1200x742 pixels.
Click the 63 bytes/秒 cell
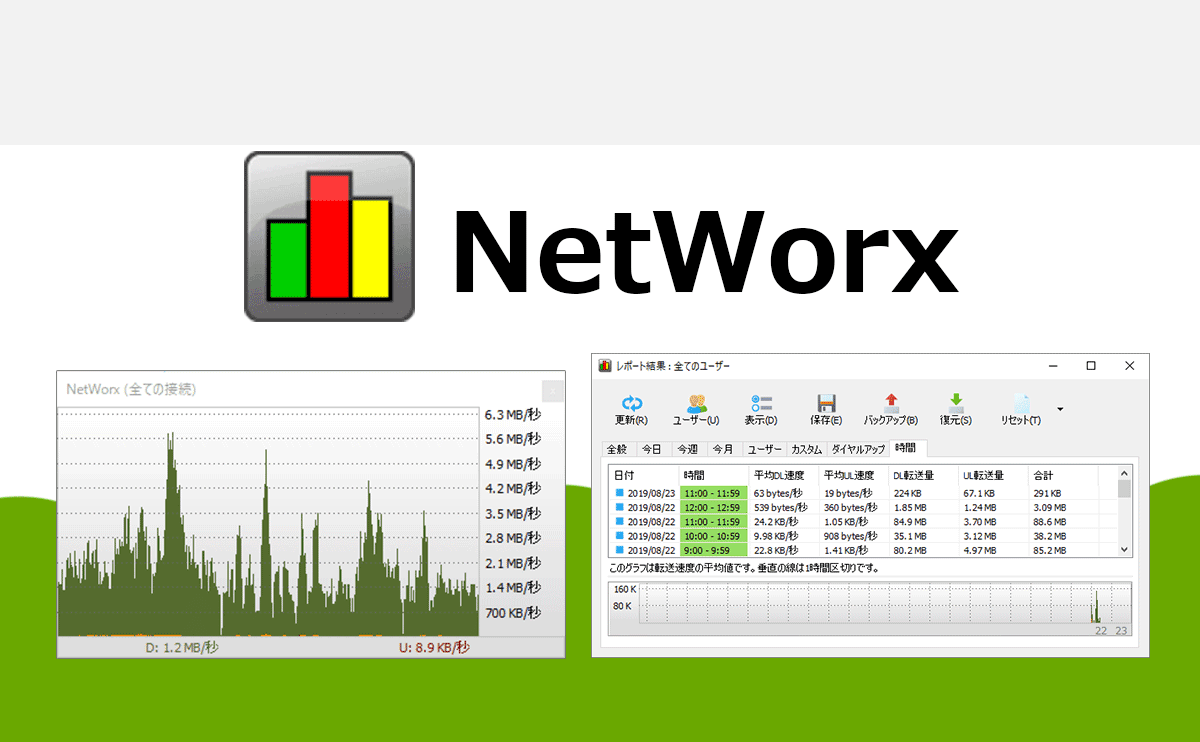pyautogui.click(x=778, y=493)
